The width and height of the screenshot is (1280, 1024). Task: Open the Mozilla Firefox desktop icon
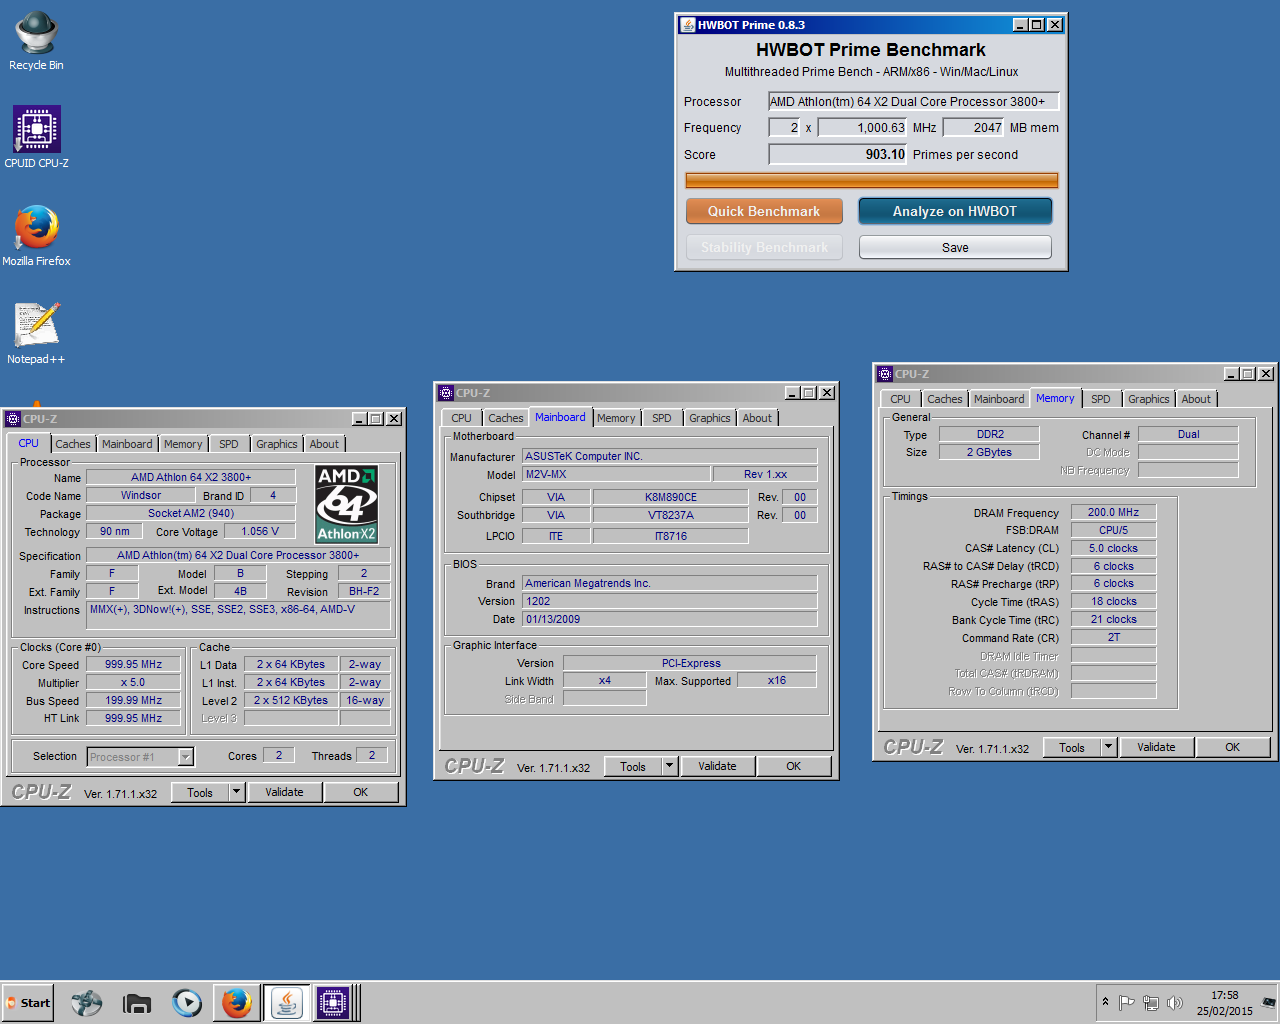point(36,236)
